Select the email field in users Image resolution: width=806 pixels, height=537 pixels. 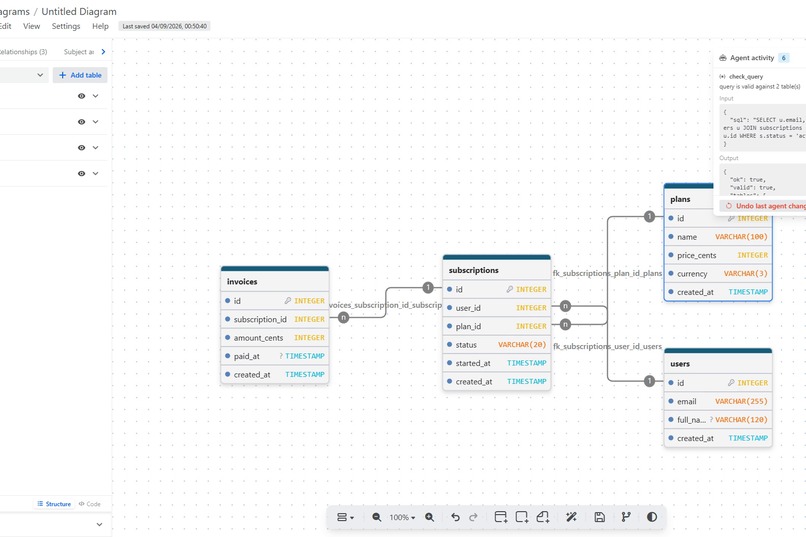[x=718, y=401]
